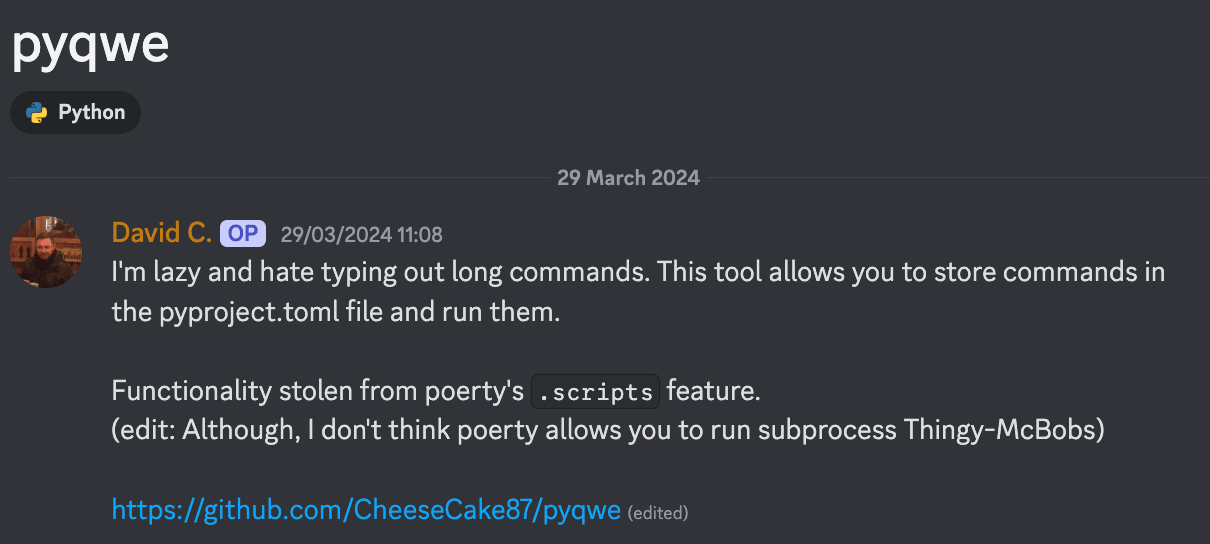Click the word "feature." after the .scripts snippet

coord(714,391)
